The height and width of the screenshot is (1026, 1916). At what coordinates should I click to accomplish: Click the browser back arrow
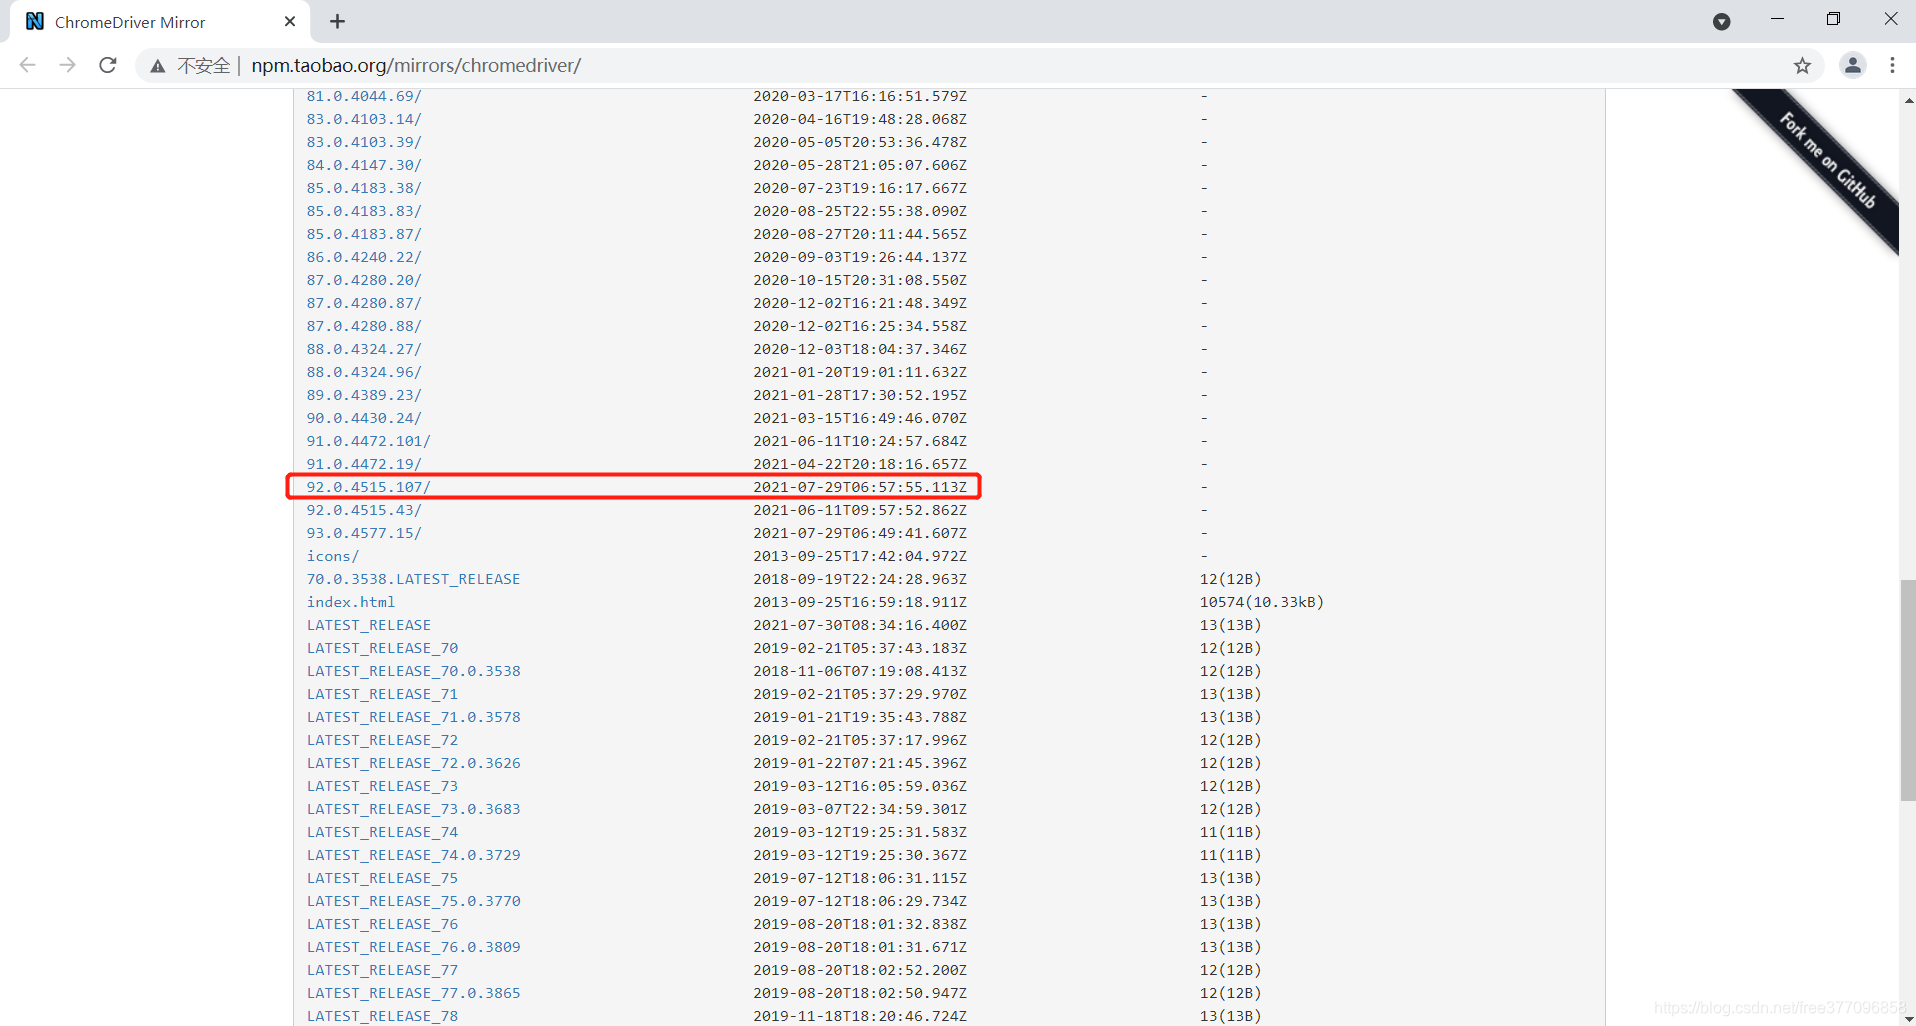[x=27, y=65]
